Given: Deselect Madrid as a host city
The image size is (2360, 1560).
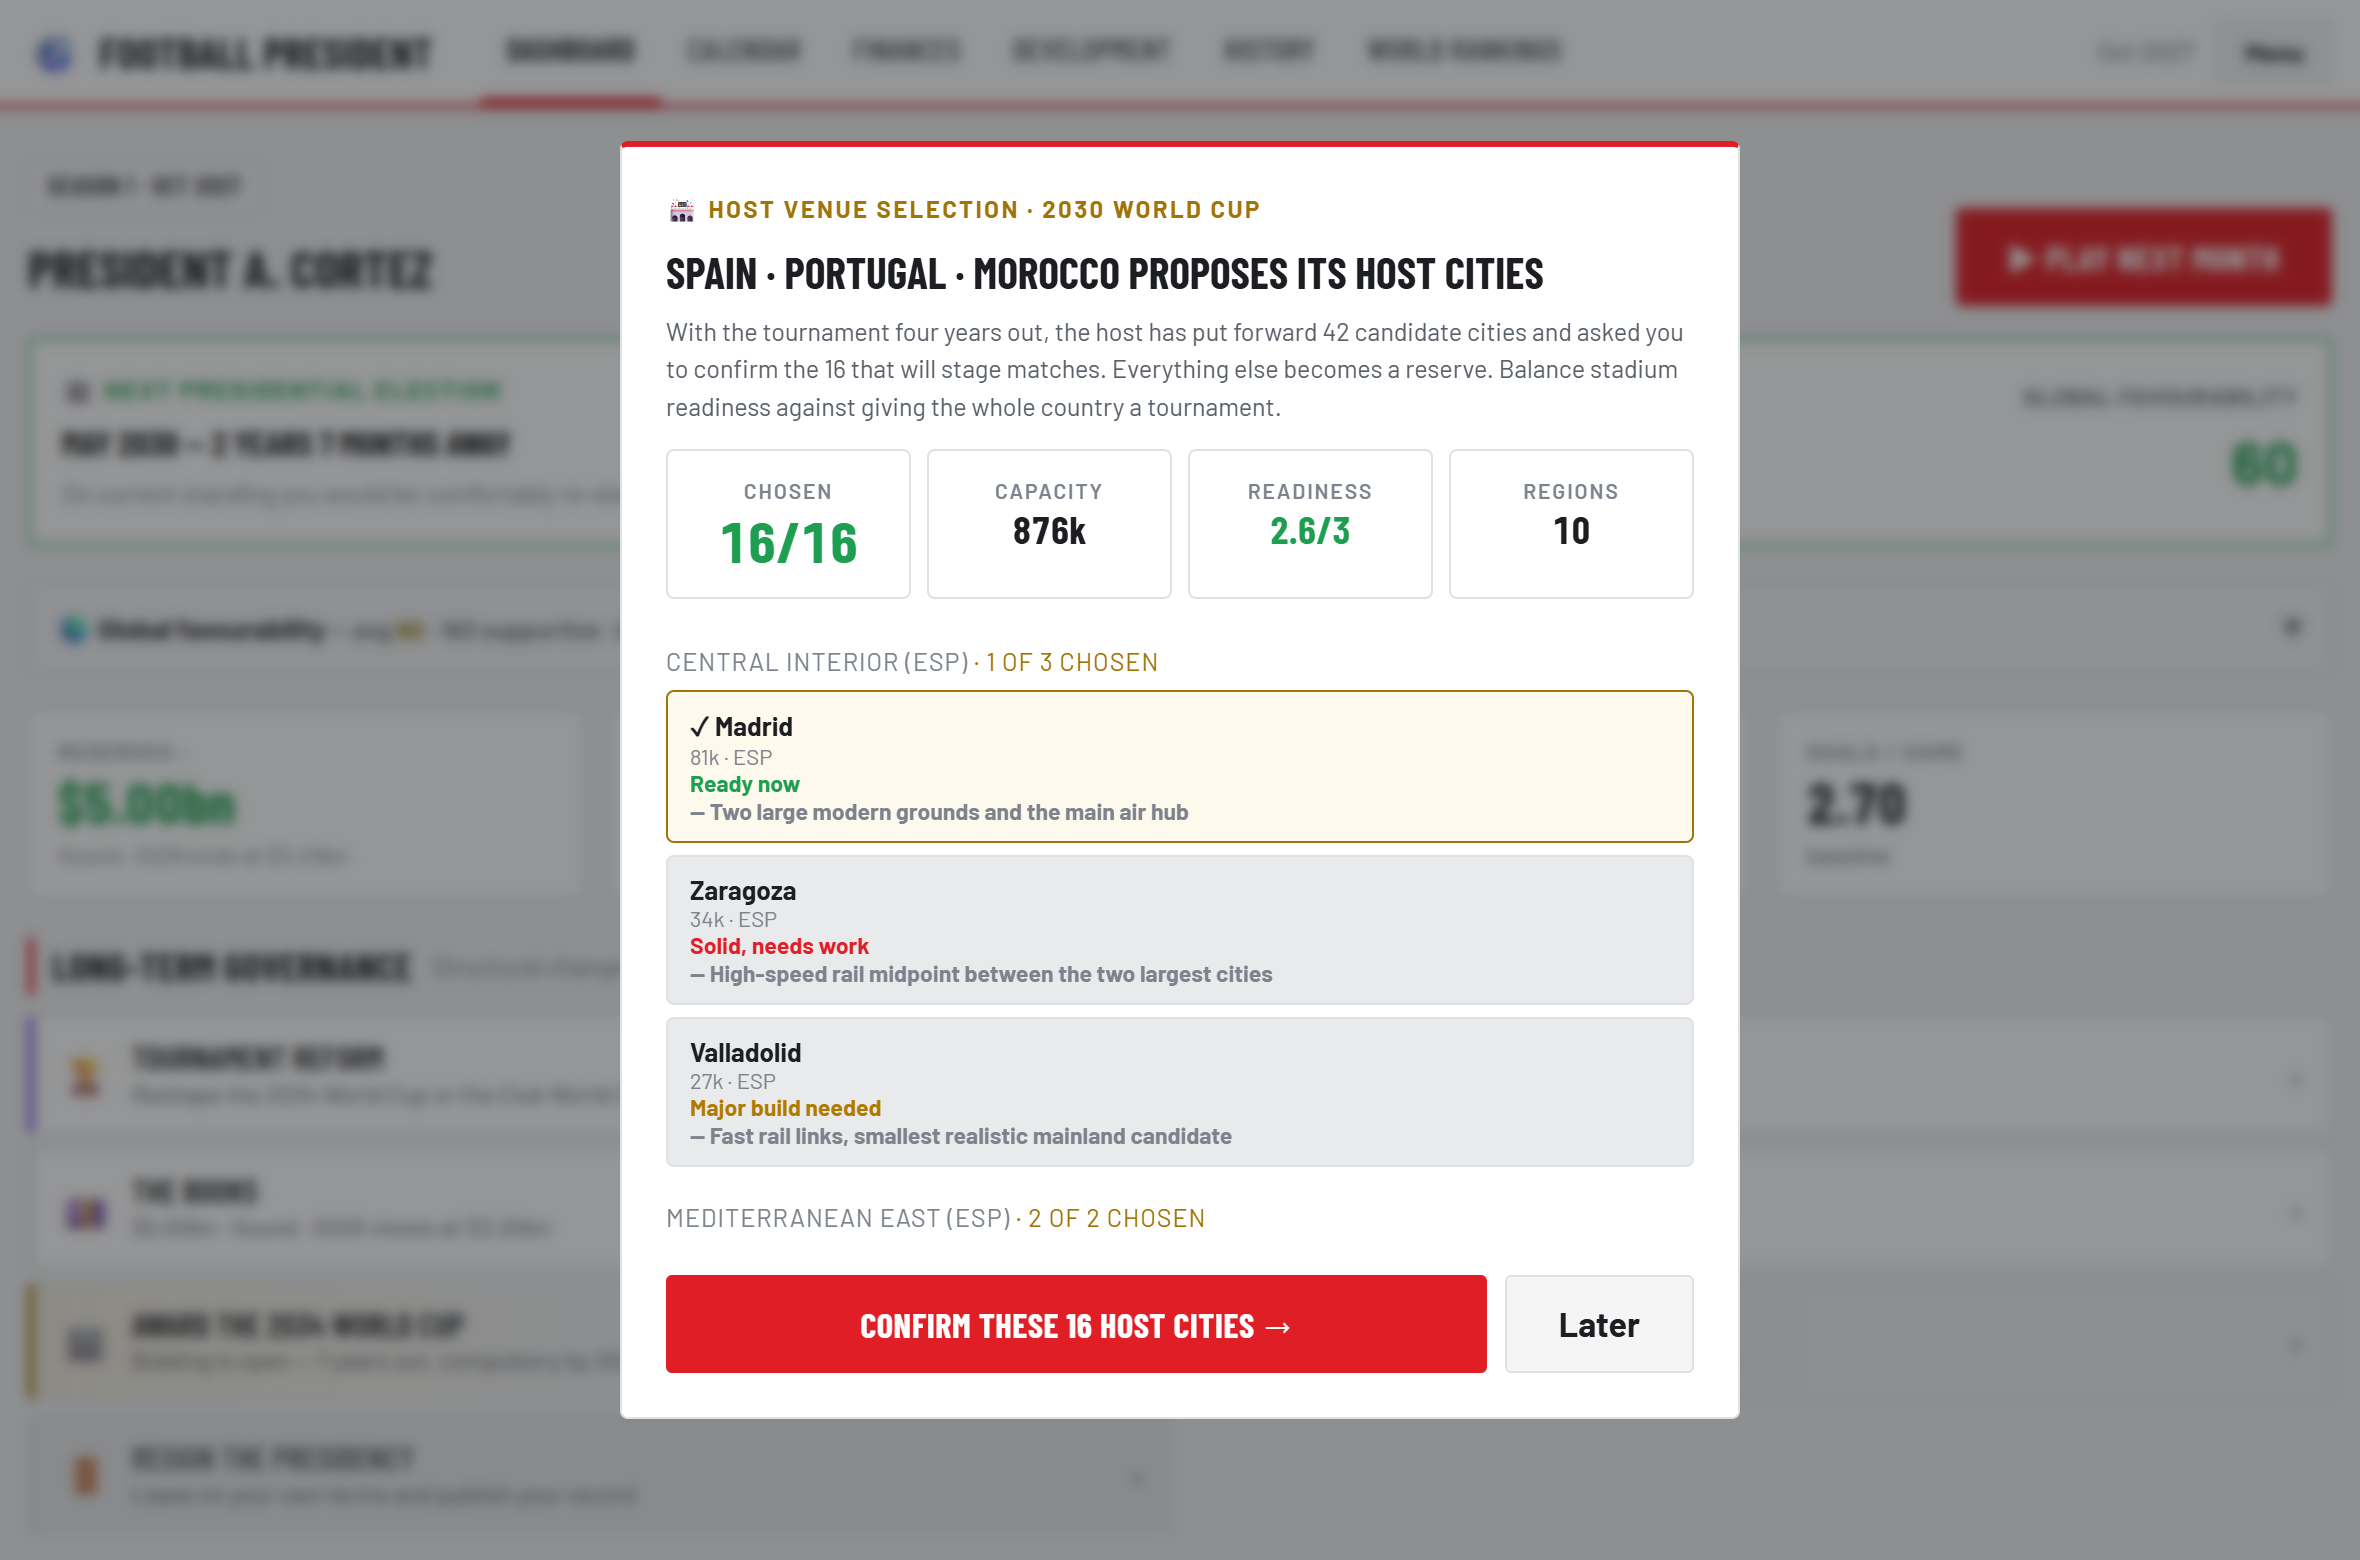Looking at the screenshot, I should pos(1180,767).
